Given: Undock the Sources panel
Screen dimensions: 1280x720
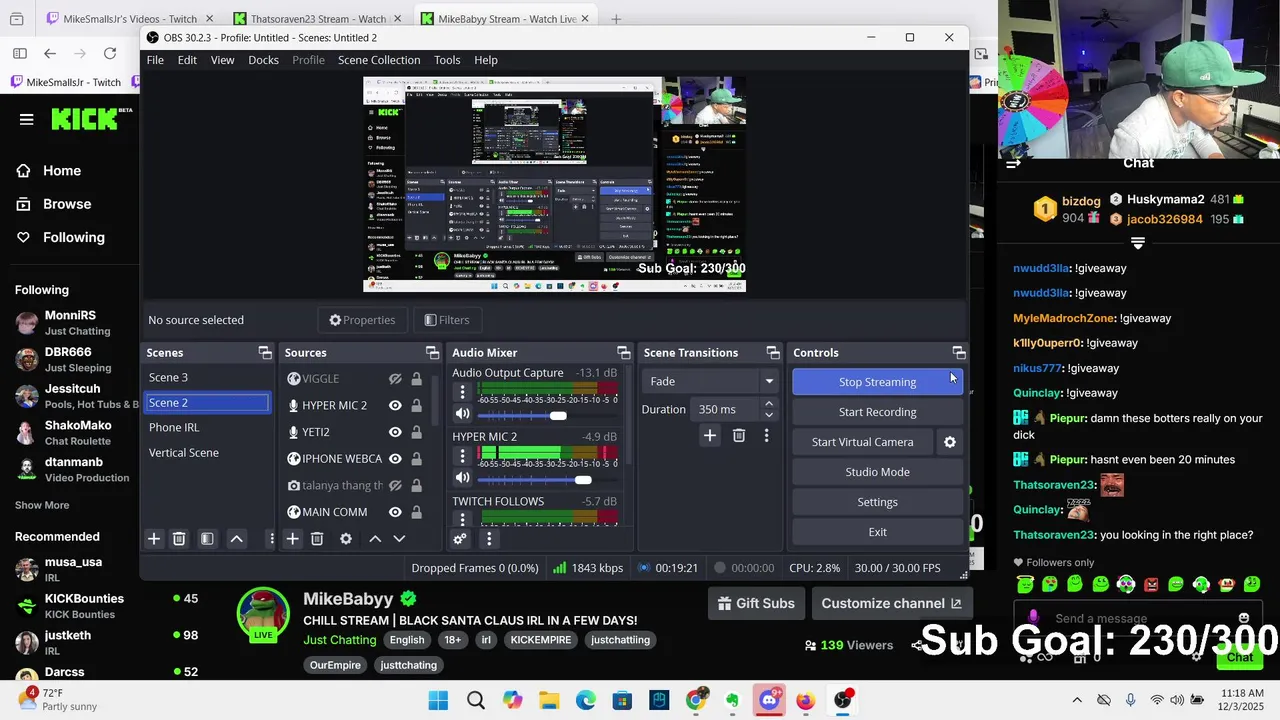Looking at the screenshot, I should pos(432,353).
